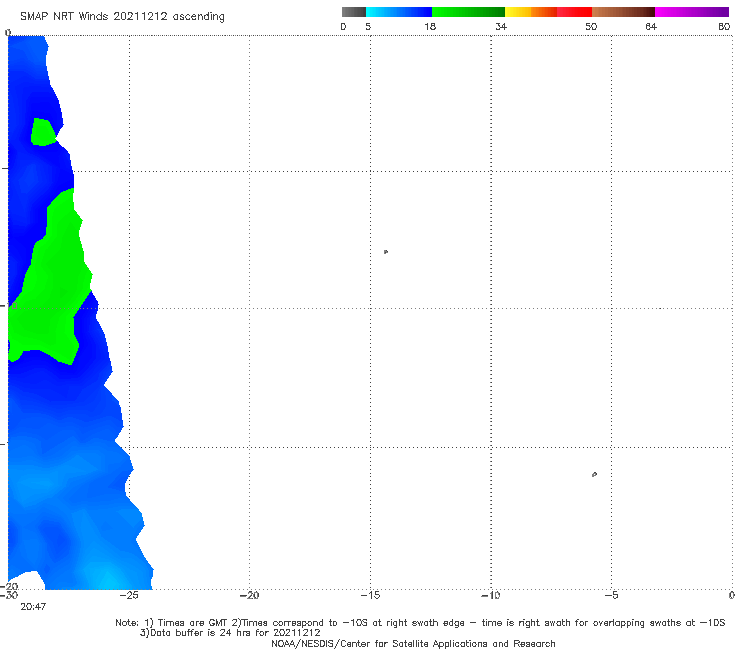Click the note line starting 'Note: 1) Times are GMT'
Image resolution: width=740 pixels, height=650 pixels.
coord(420,623)
